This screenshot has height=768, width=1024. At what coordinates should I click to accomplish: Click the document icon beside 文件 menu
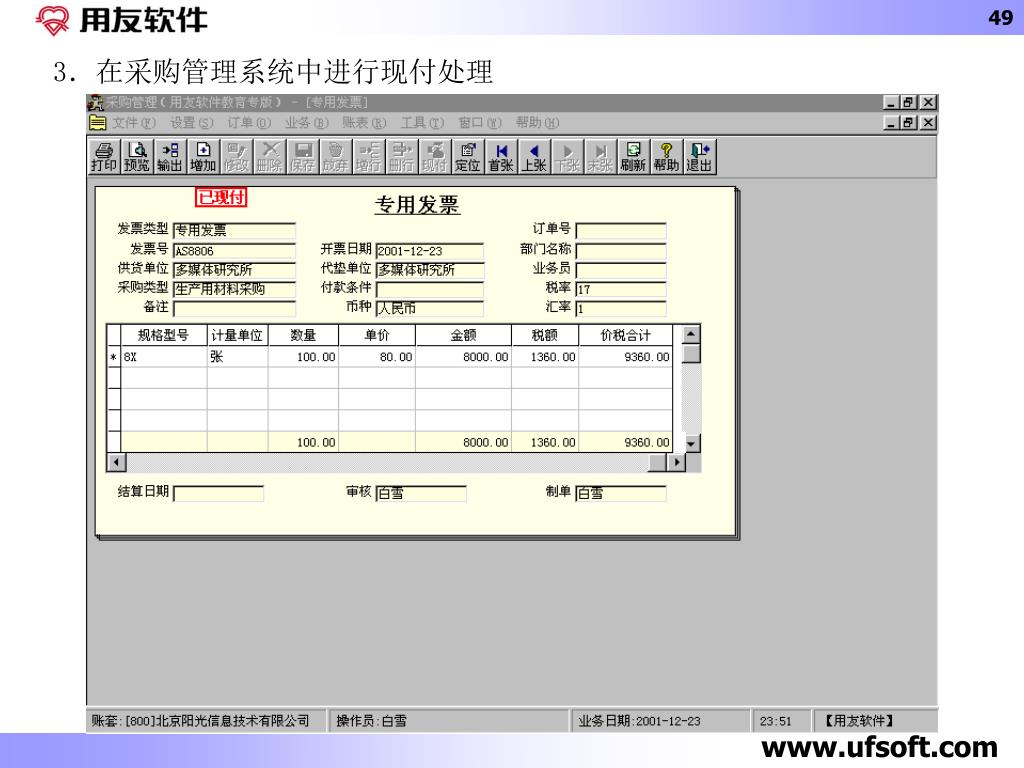click(97, 123)
